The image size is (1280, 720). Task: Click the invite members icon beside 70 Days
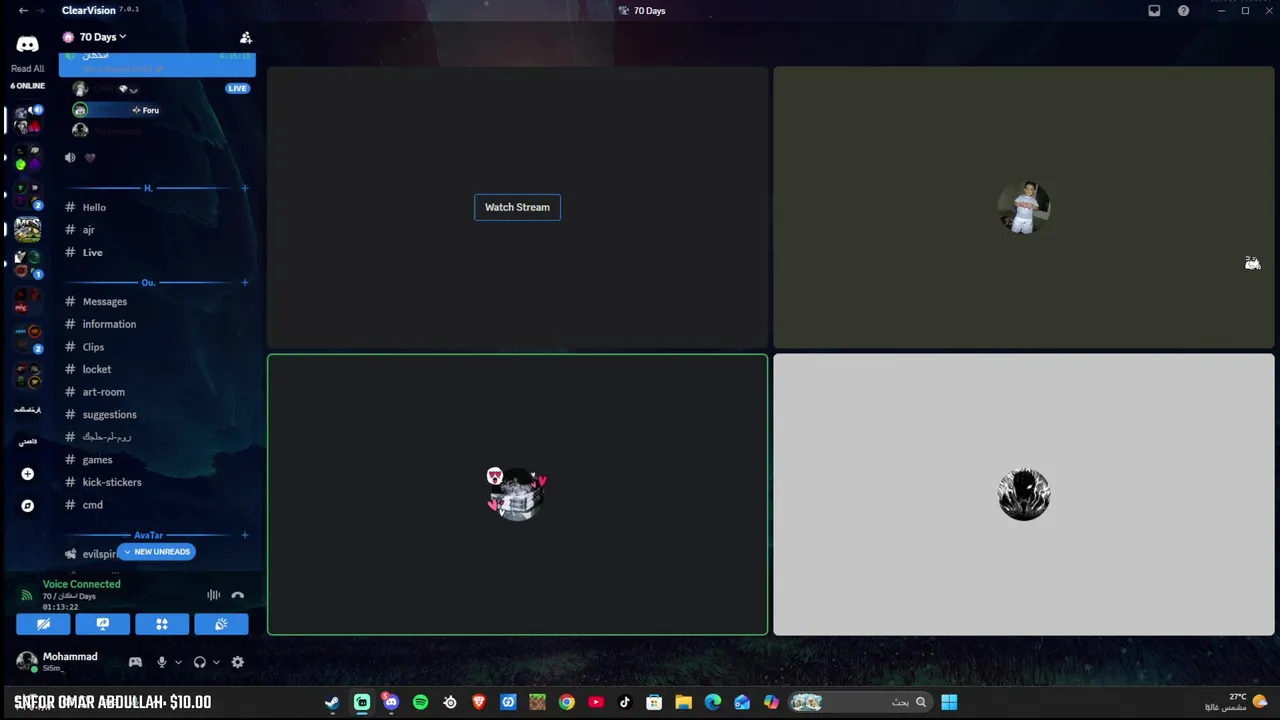tap(245, 38)
